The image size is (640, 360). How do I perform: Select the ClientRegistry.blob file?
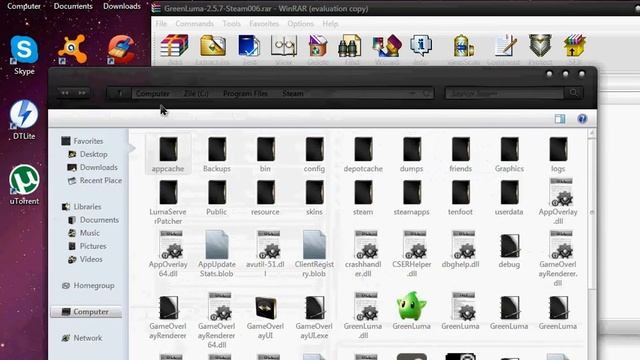point(314,253)
